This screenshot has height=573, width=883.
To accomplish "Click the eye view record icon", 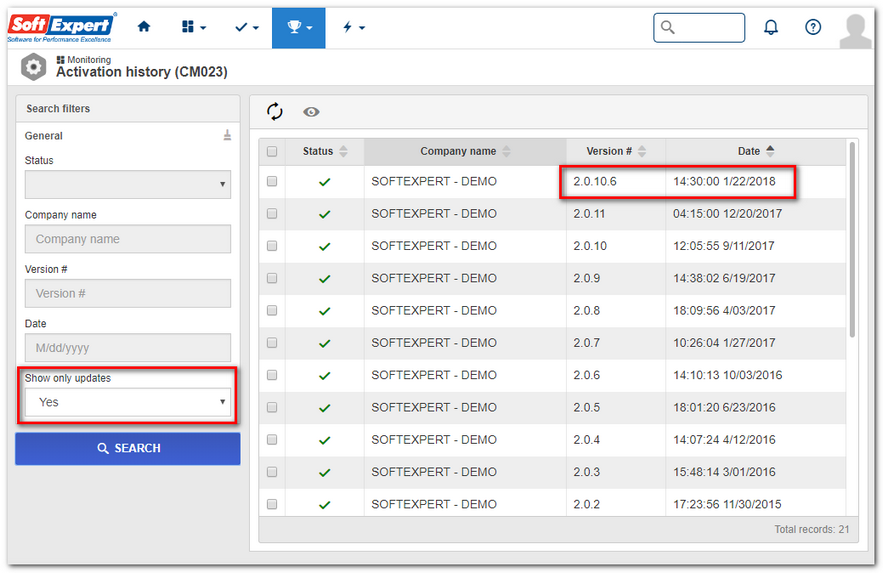I will [x=311, y=112].
